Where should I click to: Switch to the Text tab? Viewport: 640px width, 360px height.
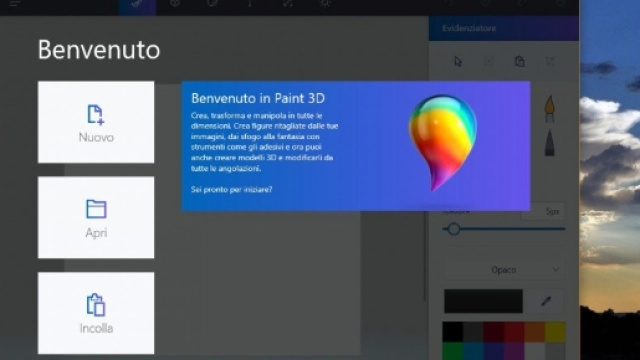point(250,4)
